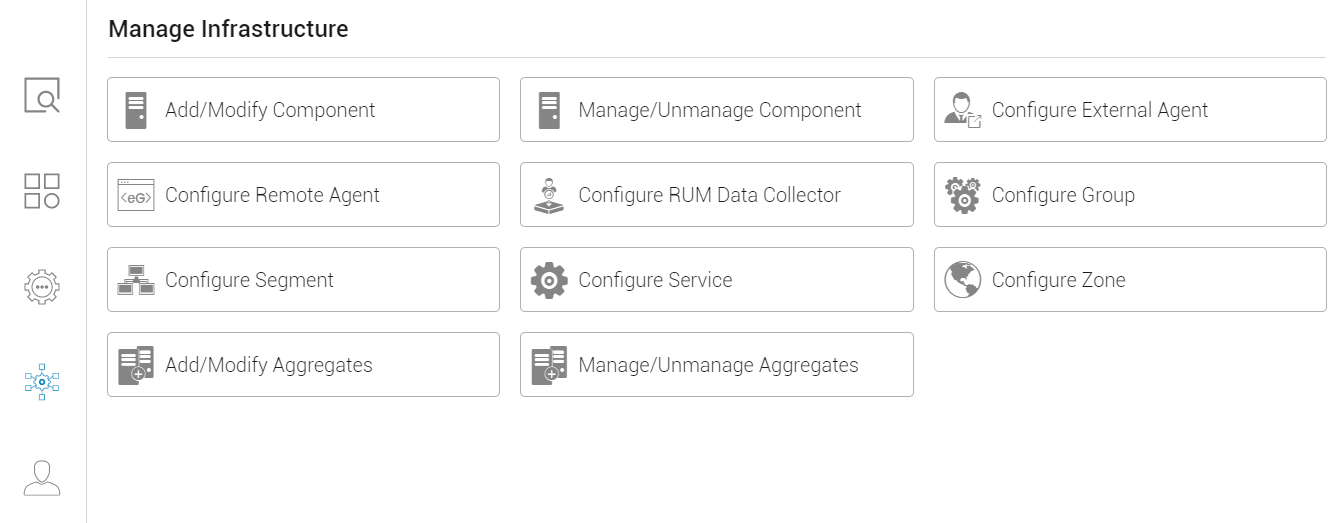The image size is (1343, 523).
Task: Click the Configure Group label text
Action: 1063,195
